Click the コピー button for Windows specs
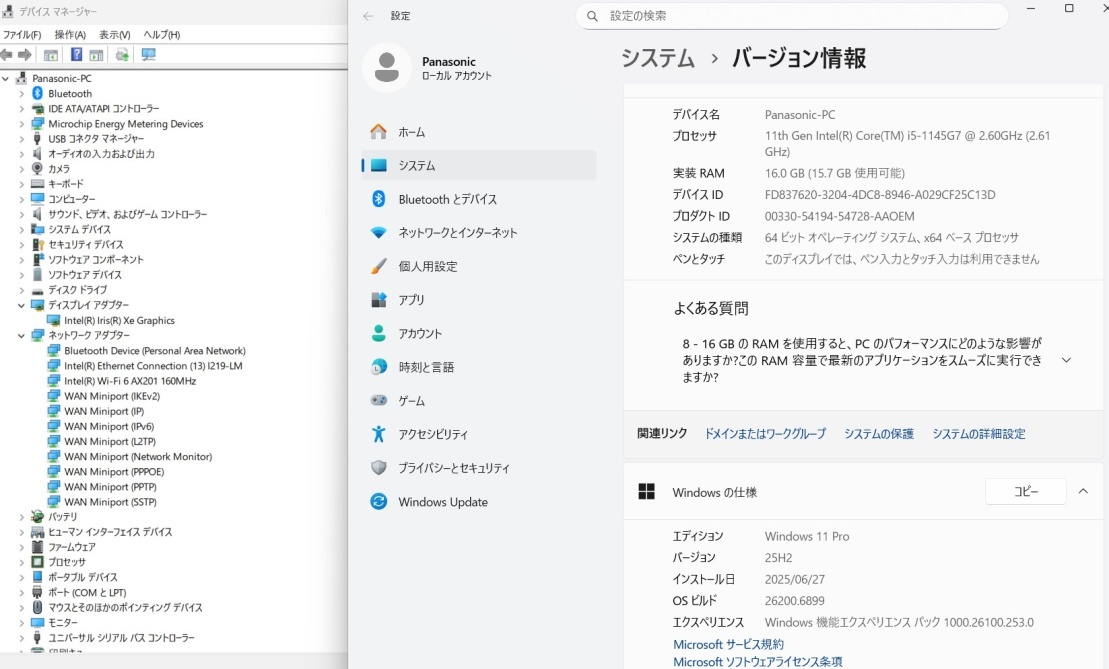The height and width of the screenshot is (669, 1109). 1026,492
